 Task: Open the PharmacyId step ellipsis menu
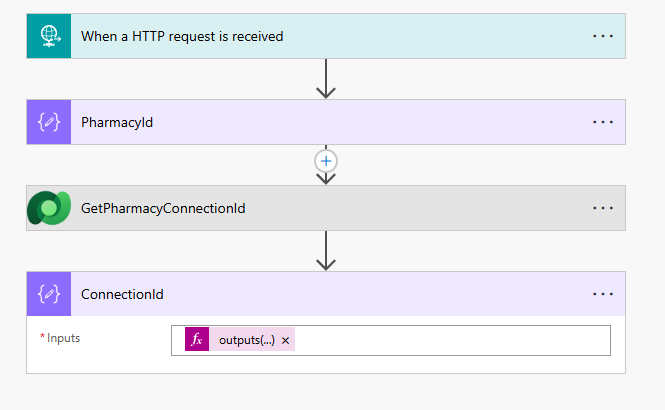point(603,122)
